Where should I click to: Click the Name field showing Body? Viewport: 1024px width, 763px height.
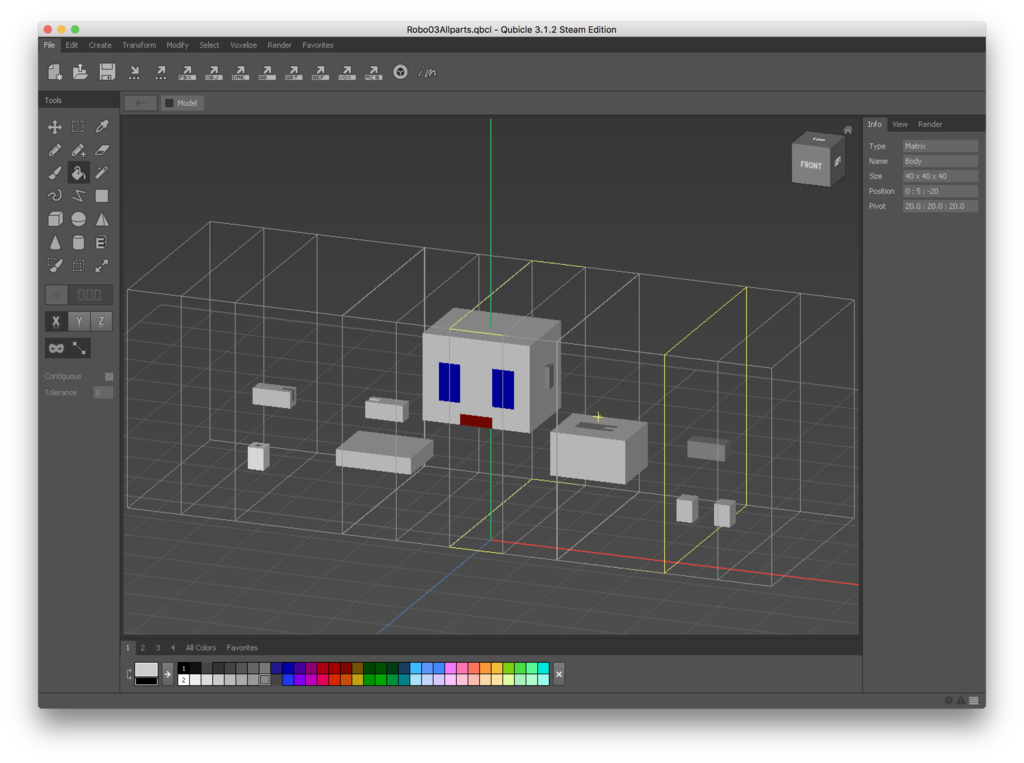point(940,161)
